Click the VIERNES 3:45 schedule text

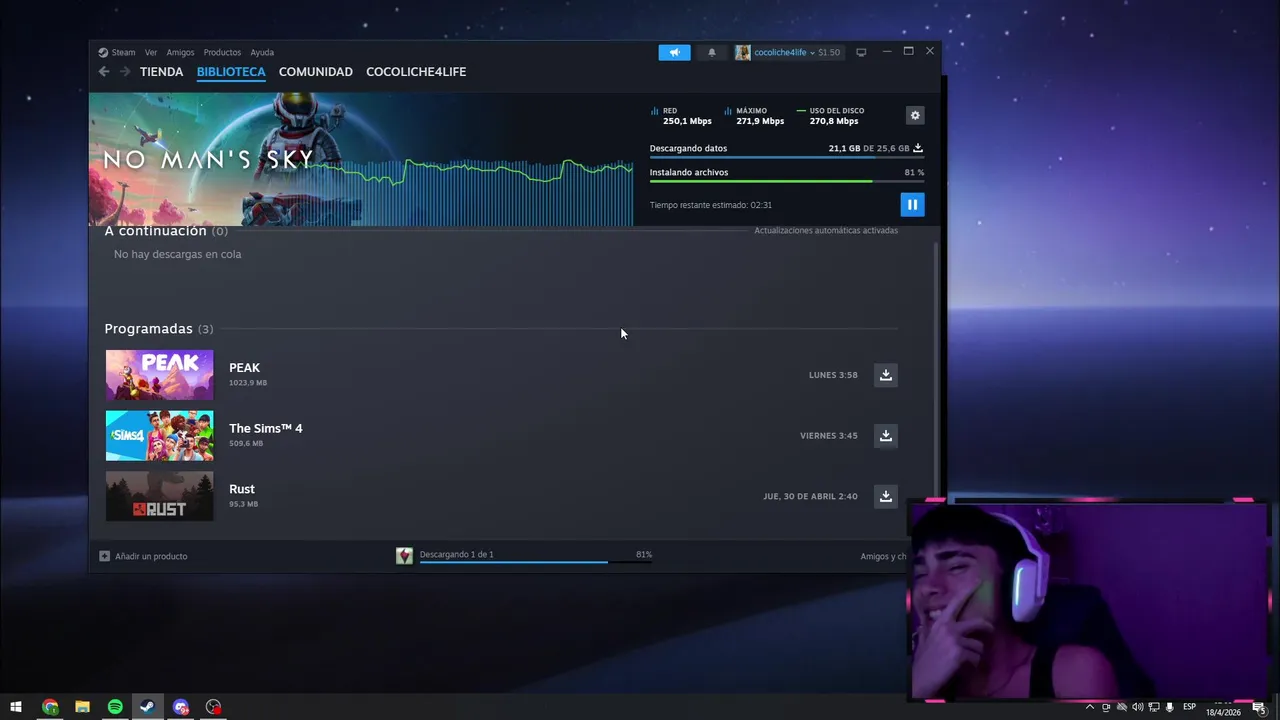click(829, 435)
